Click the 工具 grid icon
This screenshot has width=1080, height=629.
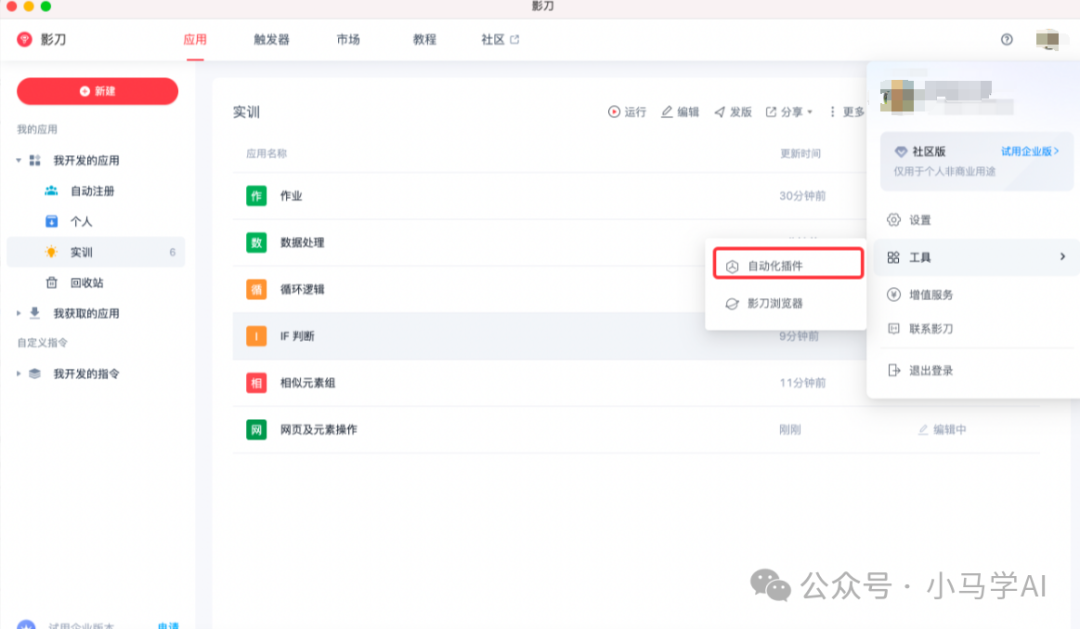coord(893,258)
